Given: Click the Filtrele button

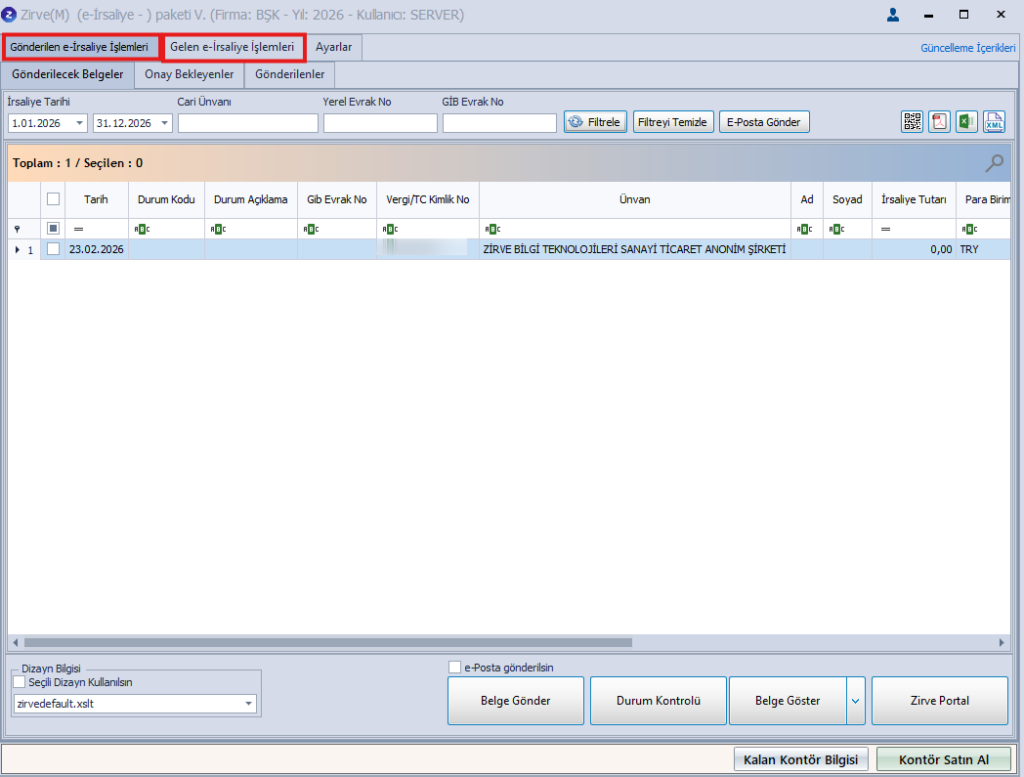Looking at the screenshot, I should pyautogui.click(x=595, y=122).
